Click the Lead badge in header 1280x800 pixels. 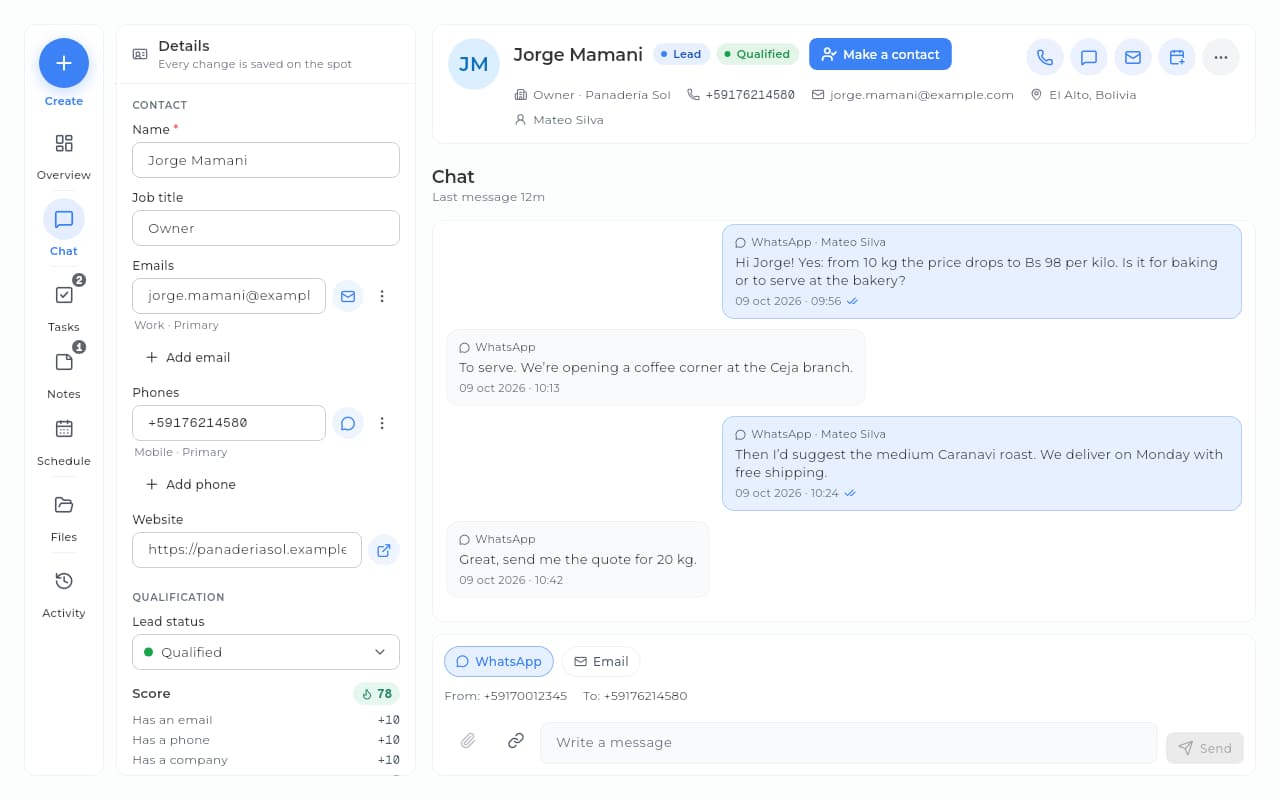point(682,54)
